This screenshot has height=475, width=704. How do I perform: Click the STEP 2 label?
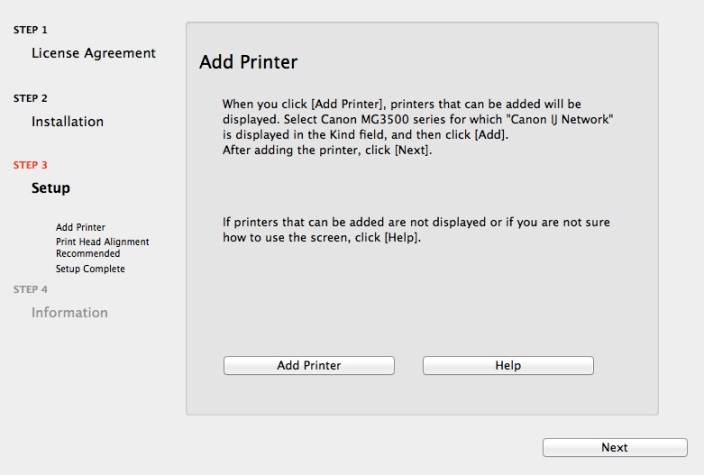[31, 99]
